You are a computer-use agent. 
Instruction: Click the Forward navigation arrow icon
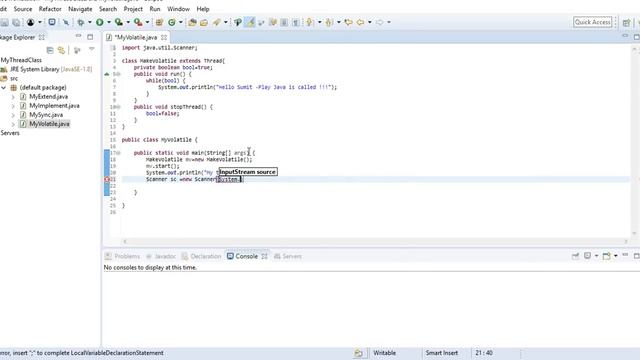(x=380, y=22)
